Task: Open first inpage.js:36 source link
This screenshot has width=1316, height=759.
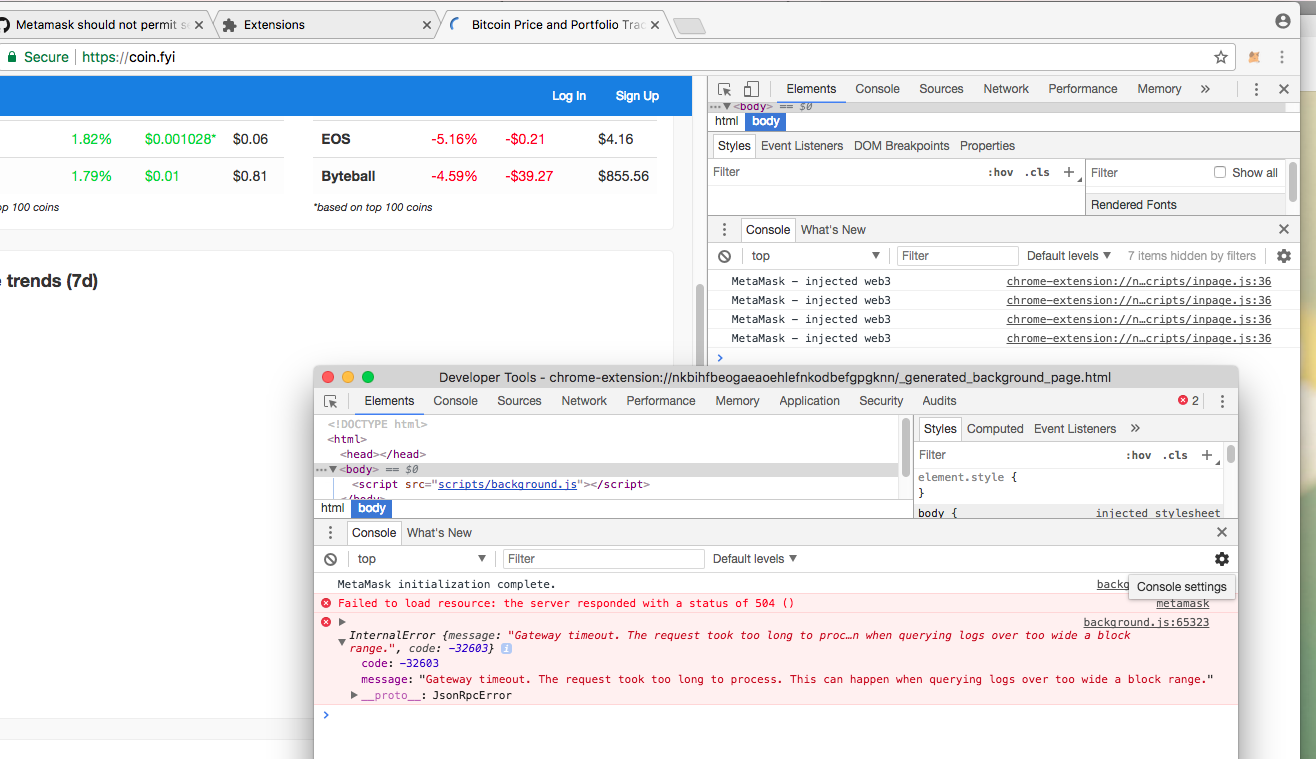Action: 1139,282
